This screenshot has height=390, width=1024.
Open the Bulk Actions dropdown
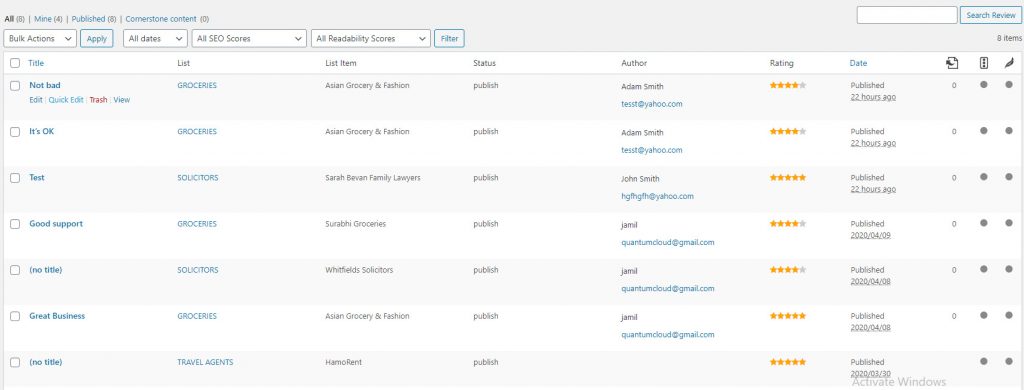point(40,39)
